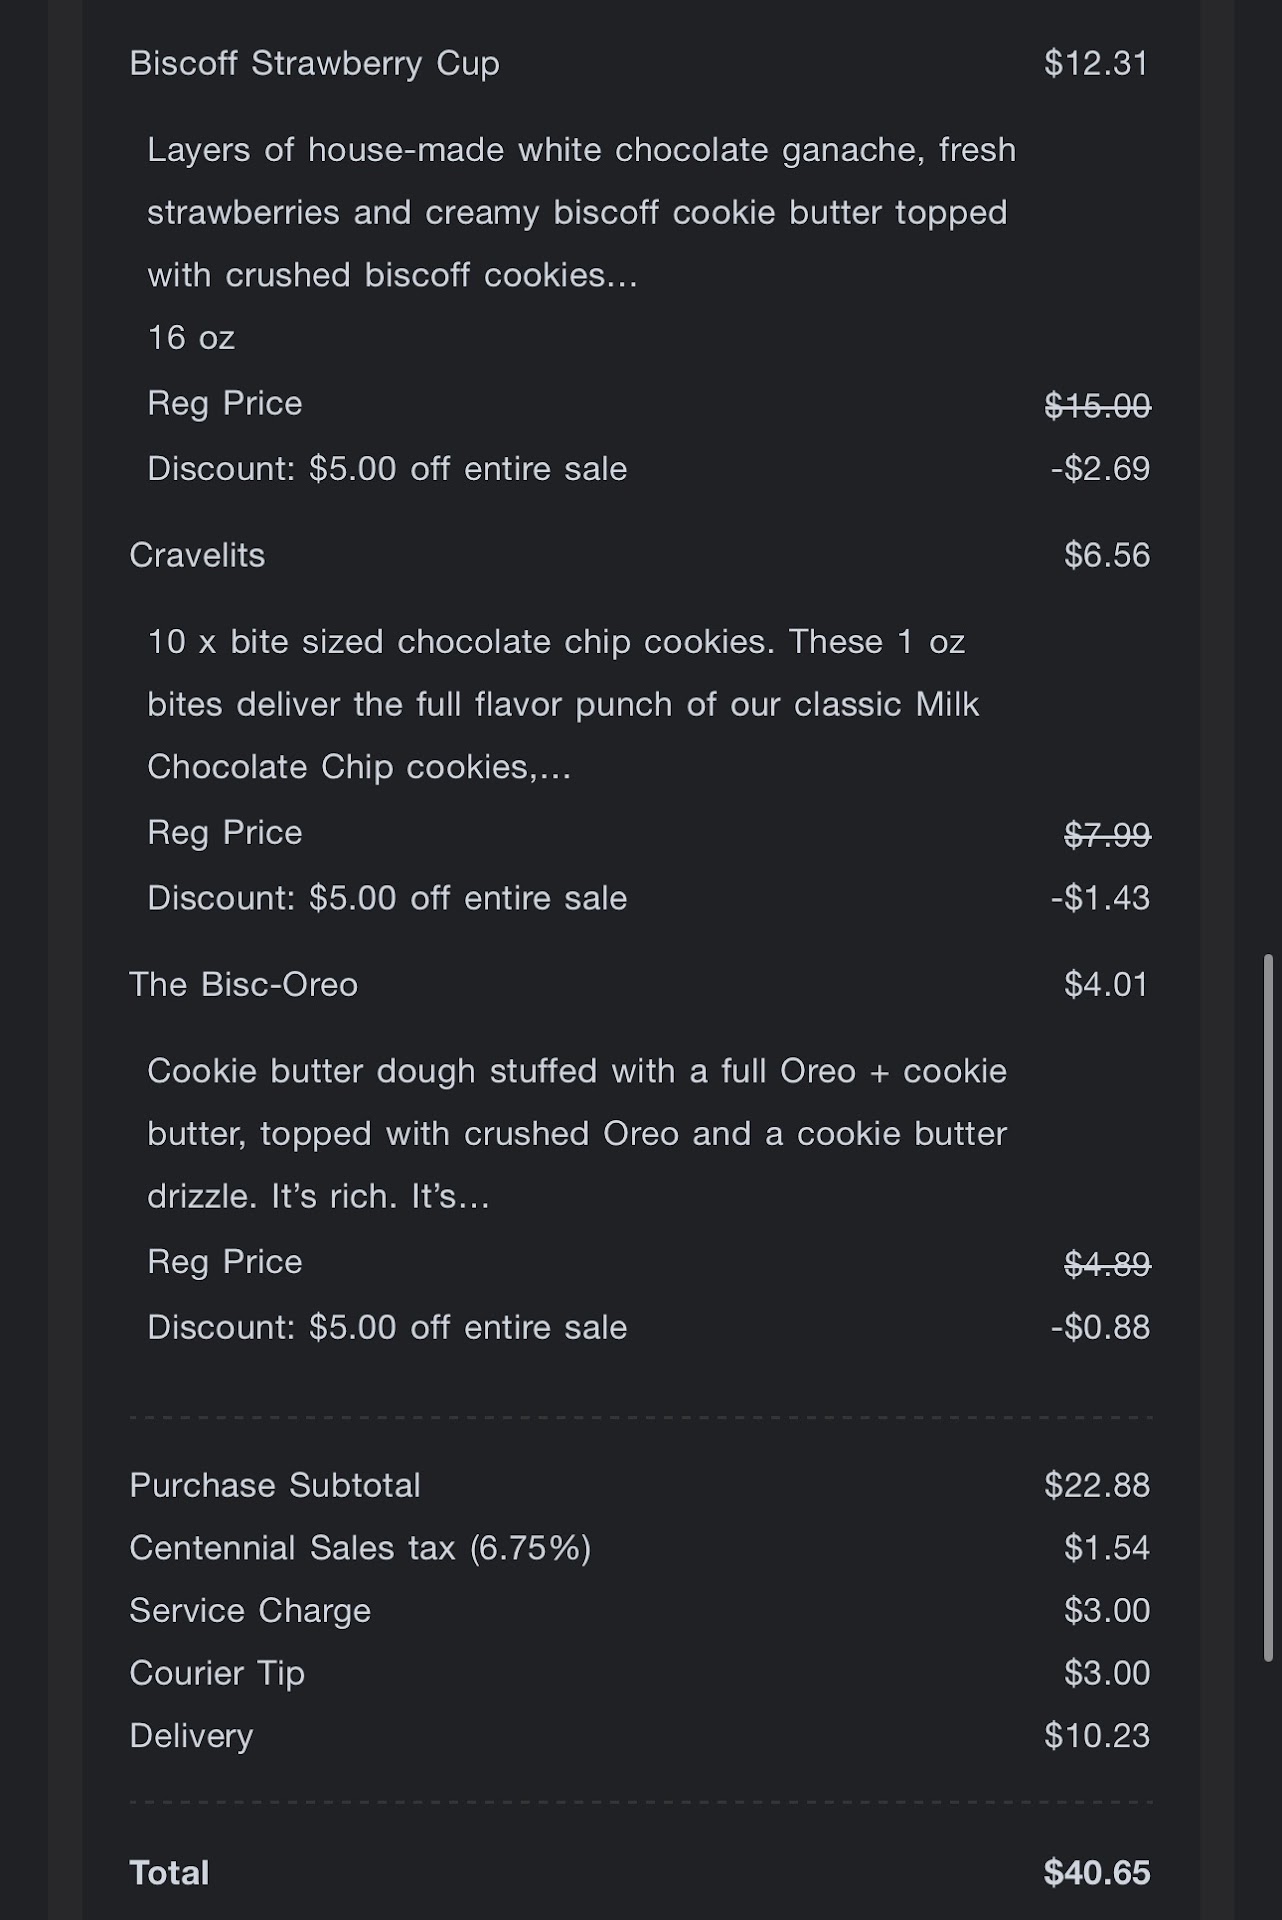Viewport: 1282px width, 1920px height.
Task: Click the Centennial Sales tax line
Action: 360,1548
